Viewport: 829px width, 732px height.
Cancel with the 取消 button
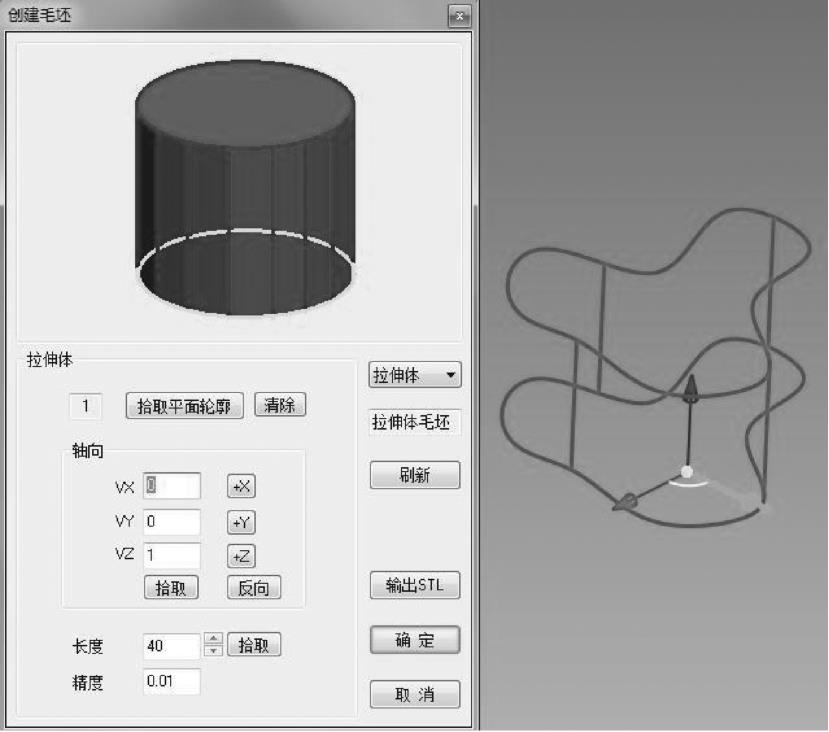tap(415, 694)
